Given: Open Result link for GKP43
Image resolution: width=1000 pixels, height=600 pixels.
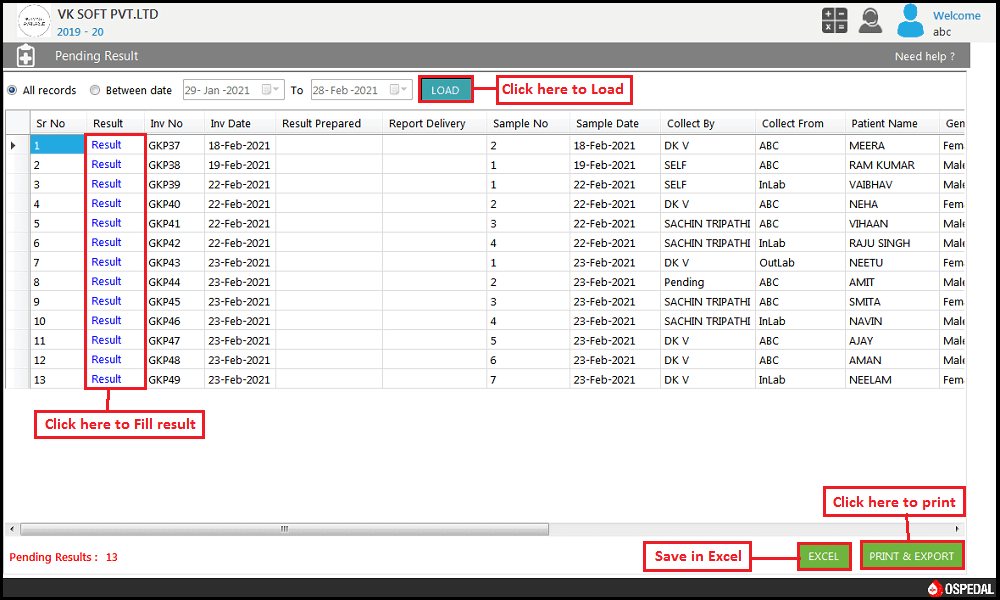Looking at the screenshot, I should (x=106, y=261).
